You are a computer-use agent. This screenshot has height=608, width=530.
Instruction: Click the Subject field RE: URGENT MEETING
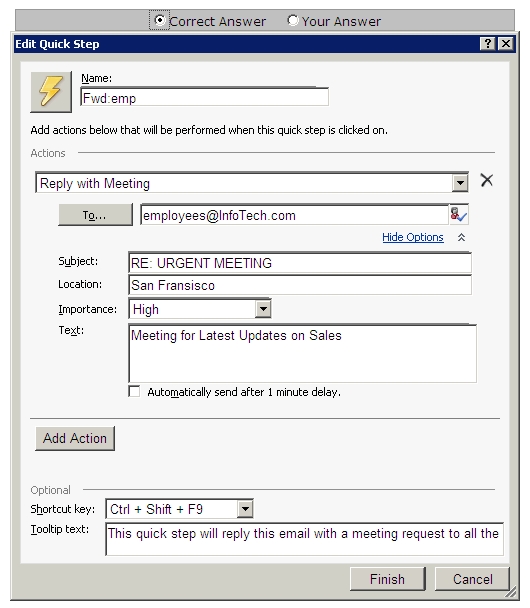[300, 263]
